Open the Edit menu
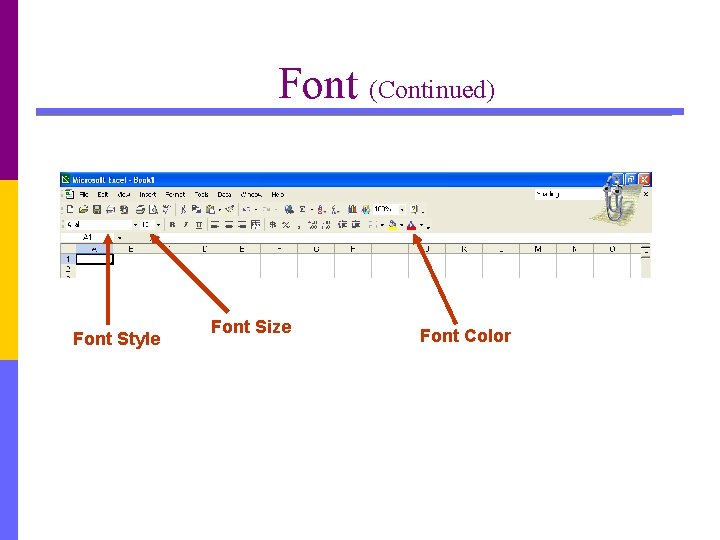720x540 pixels. click(x=102, y=194)
